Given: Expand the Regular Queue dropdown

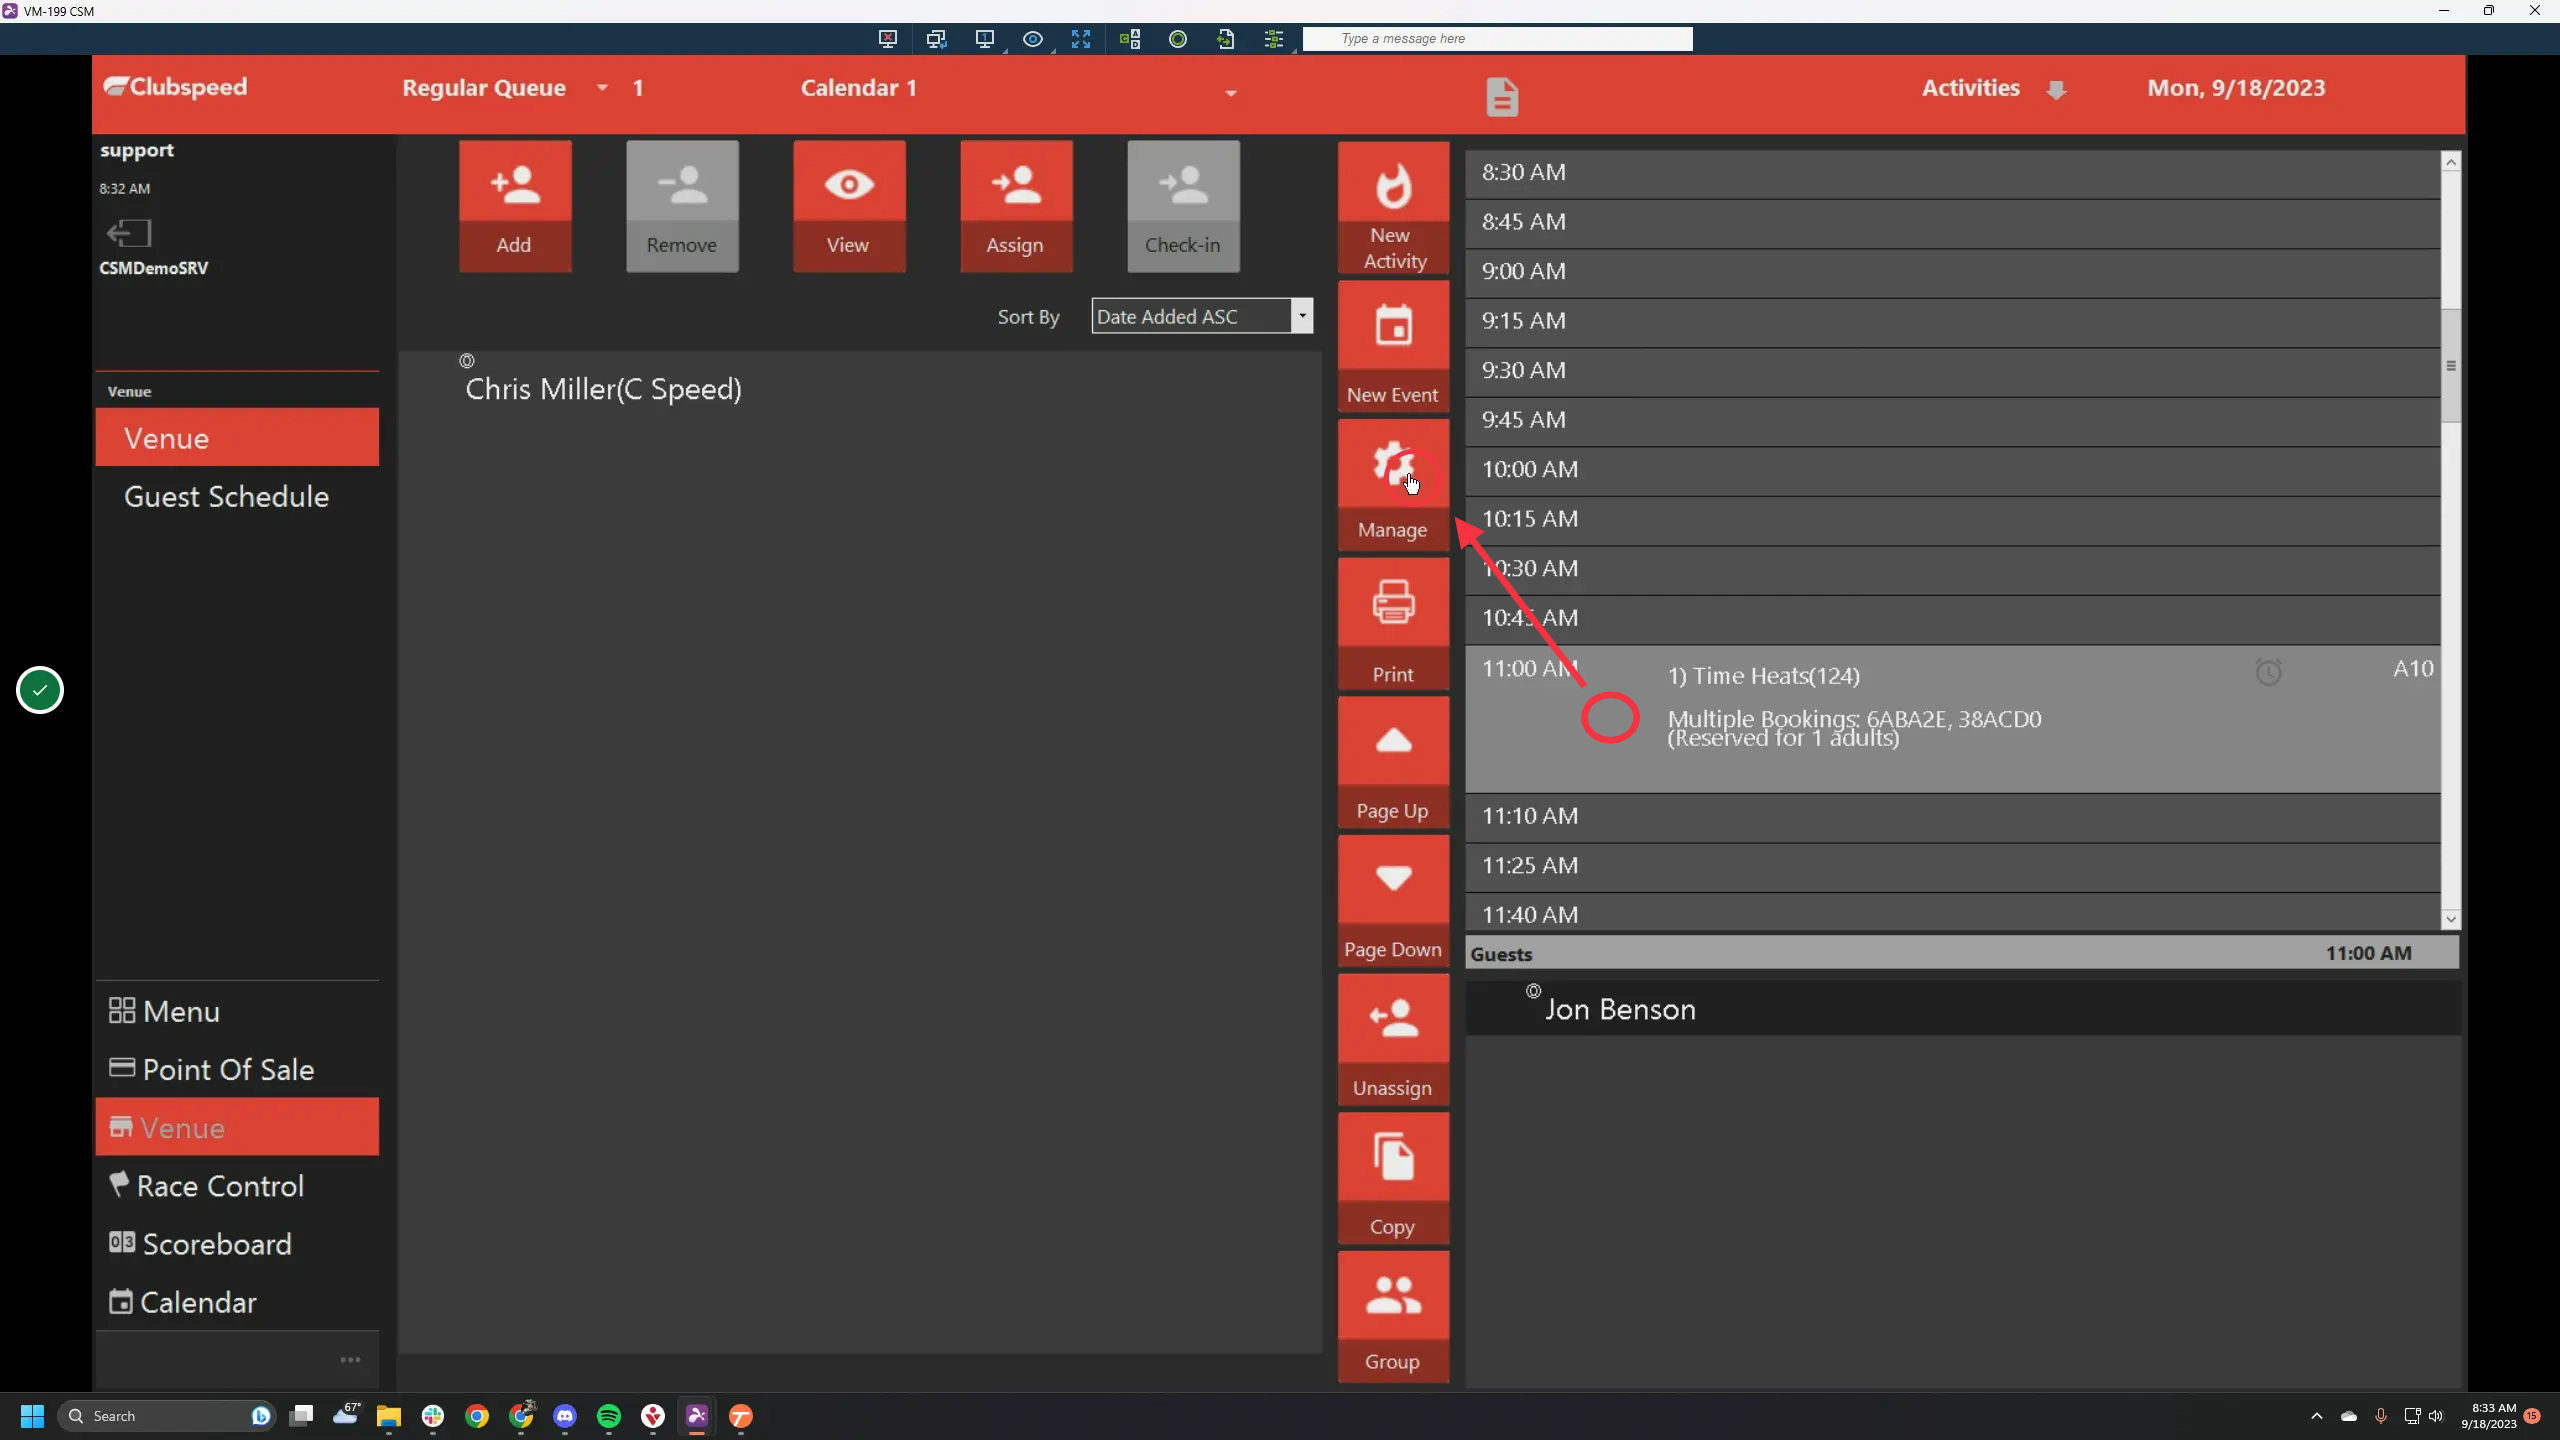Looking at the screenshot, I should [x=602, y=88].
